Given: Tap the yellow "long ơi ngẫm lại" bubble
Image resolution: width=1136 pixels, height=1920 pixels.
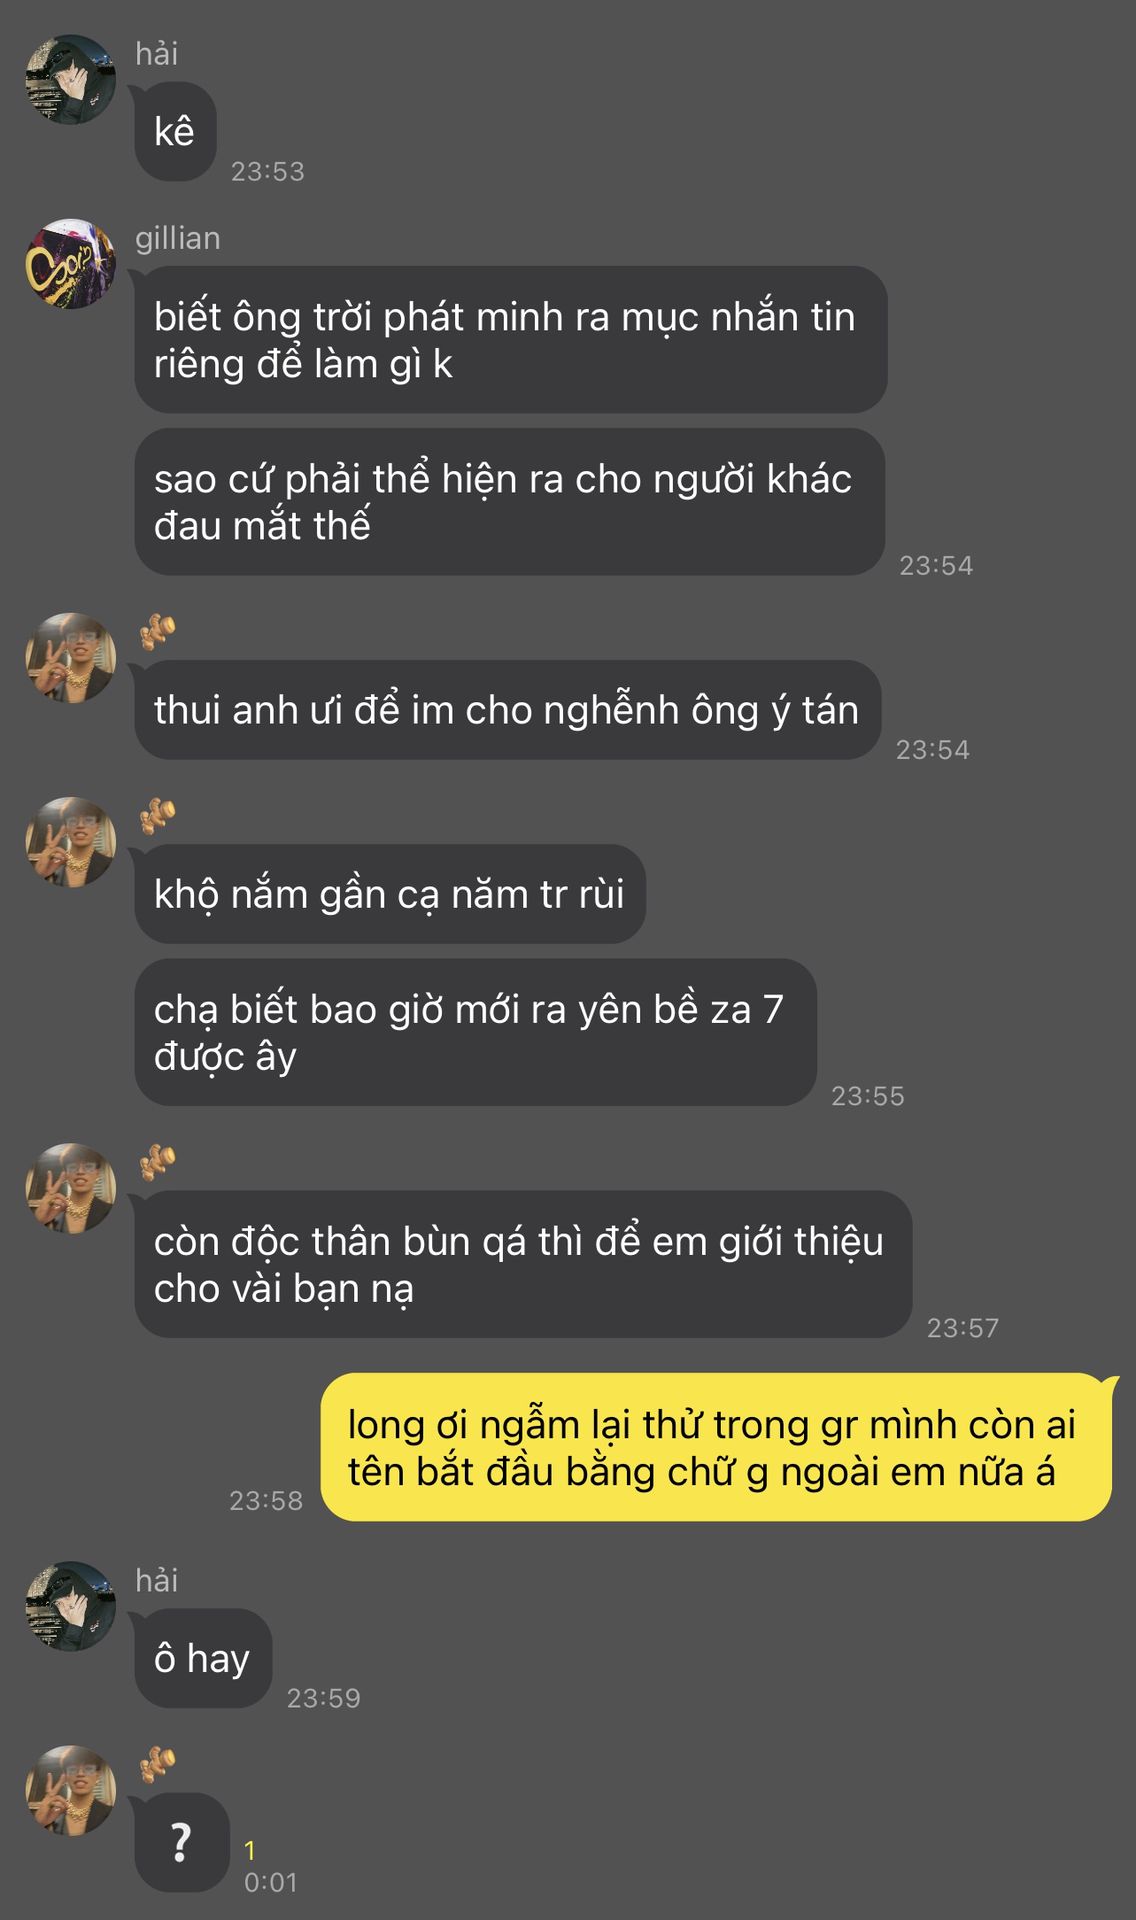Looking at the screenshot, I should 716,1447.
